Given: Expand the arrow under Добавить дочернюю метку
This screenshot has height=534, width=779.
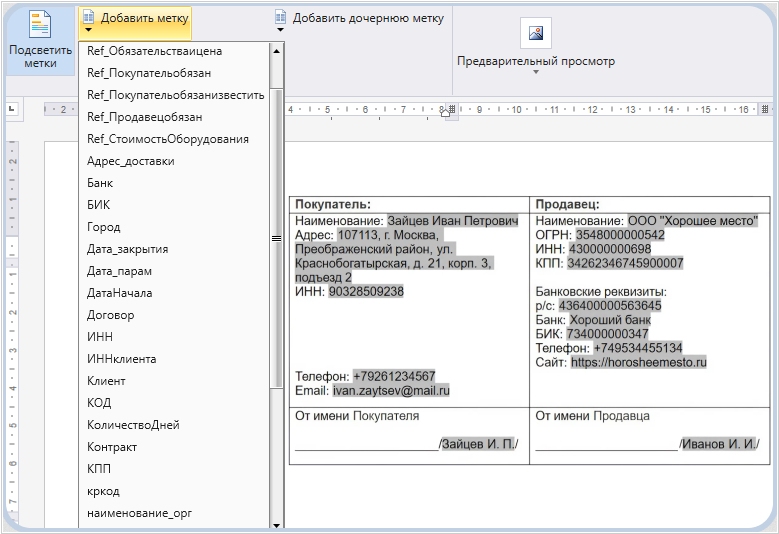Looking at the screenshot, I should 281,30.
